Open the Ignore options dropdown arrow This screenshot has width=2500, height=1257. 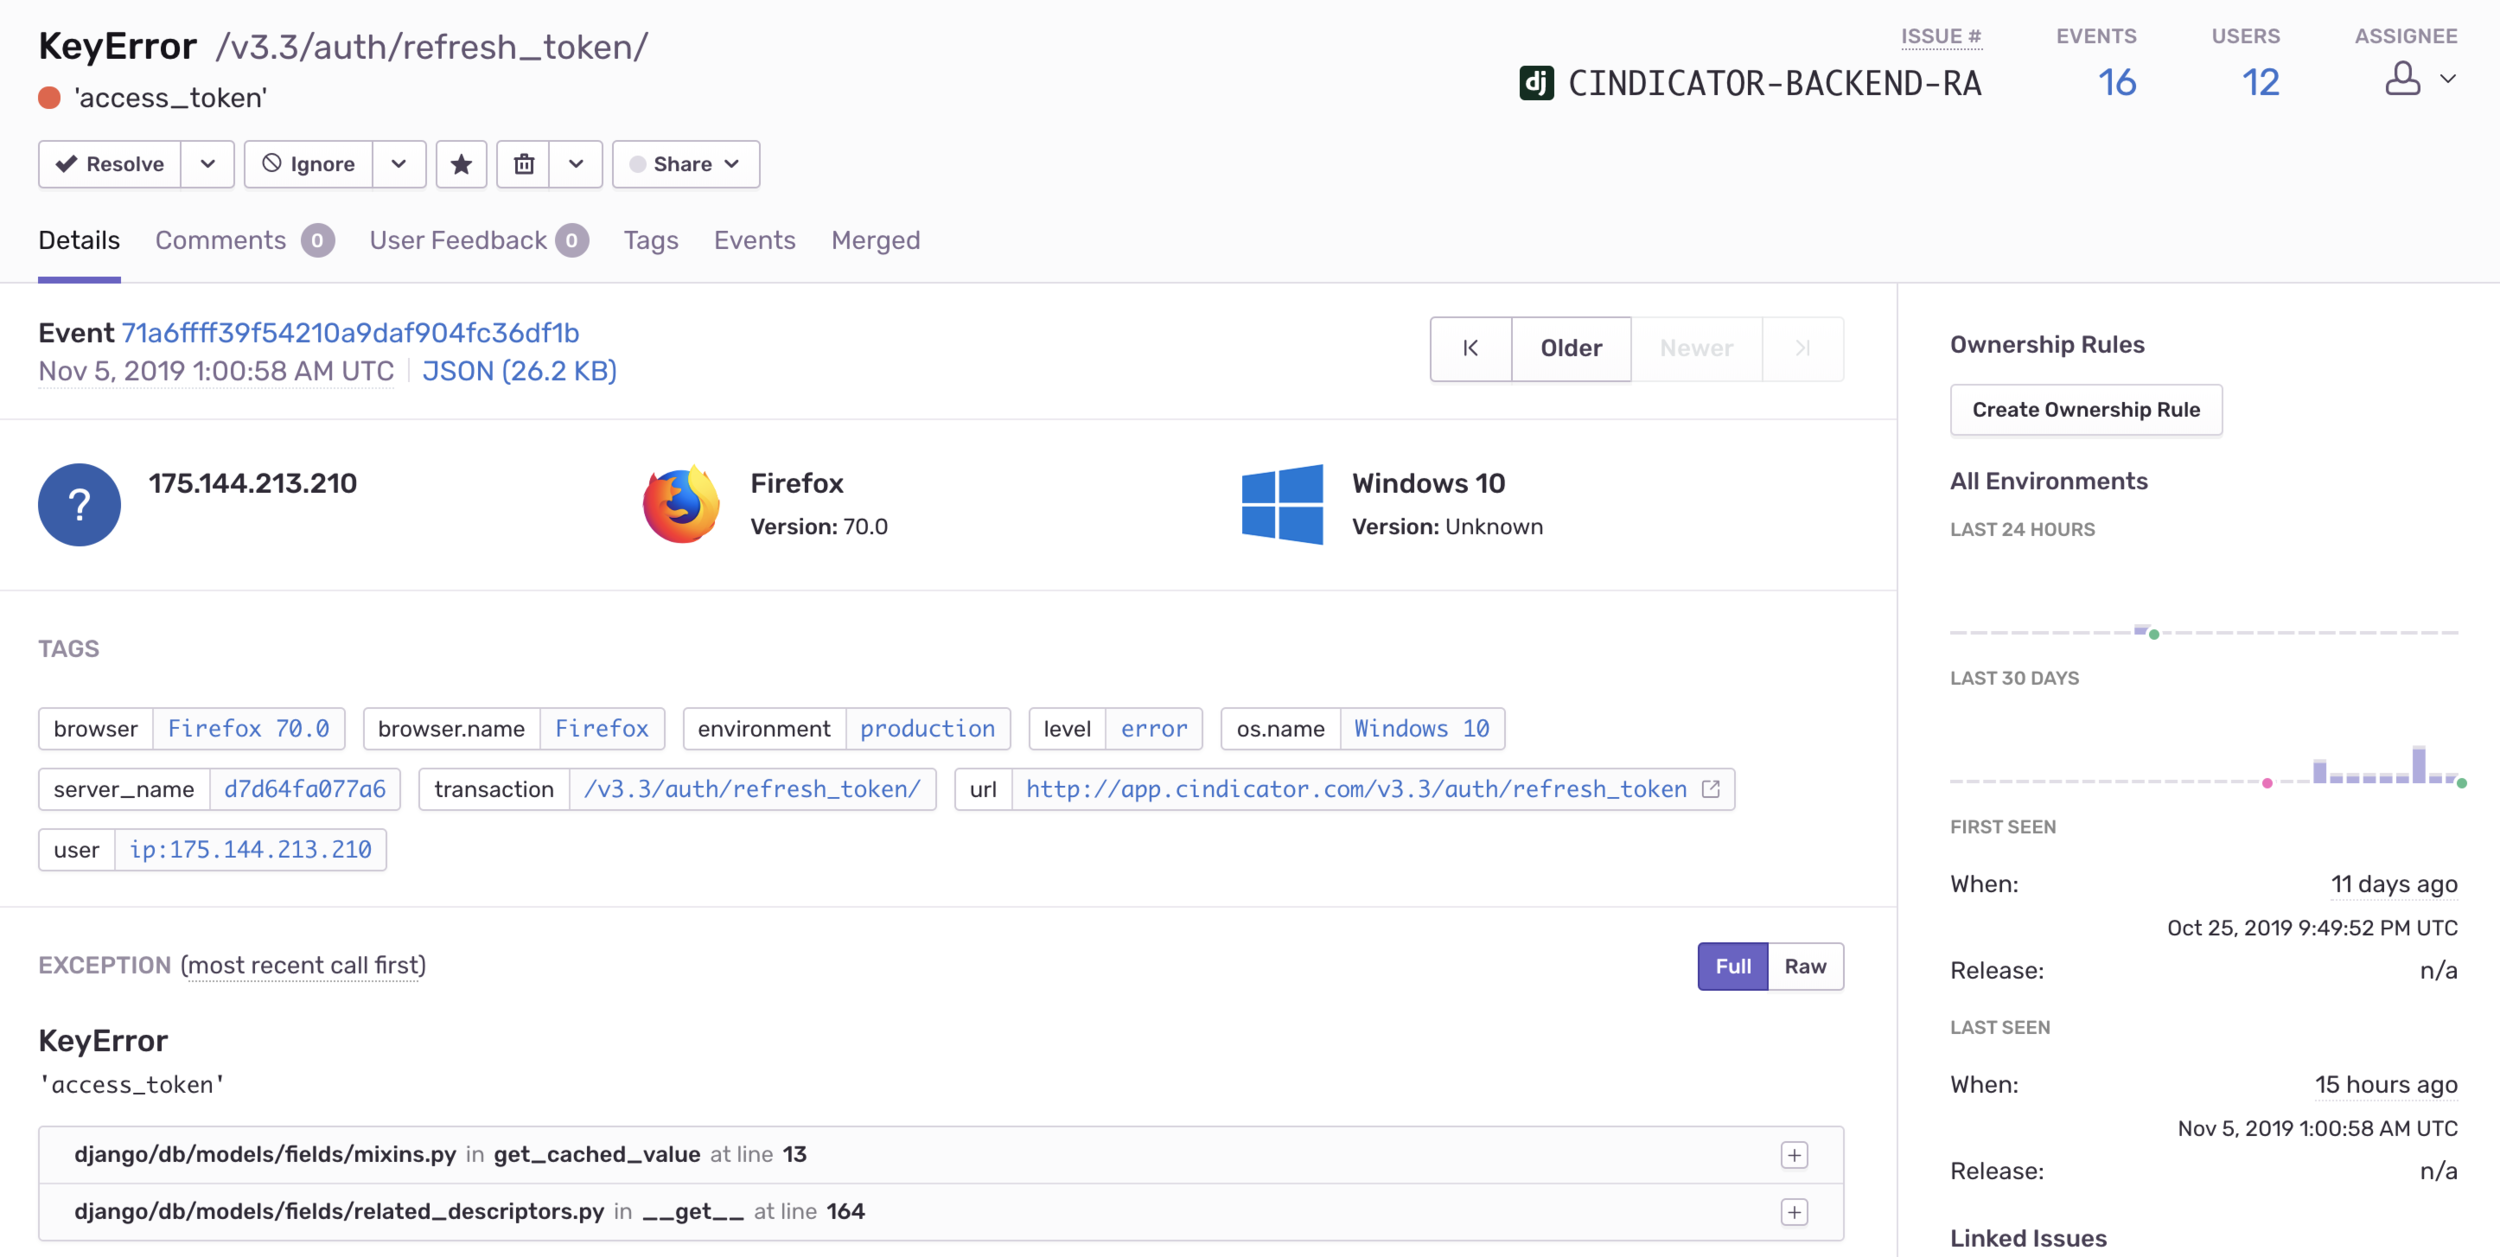click(399, 164)
